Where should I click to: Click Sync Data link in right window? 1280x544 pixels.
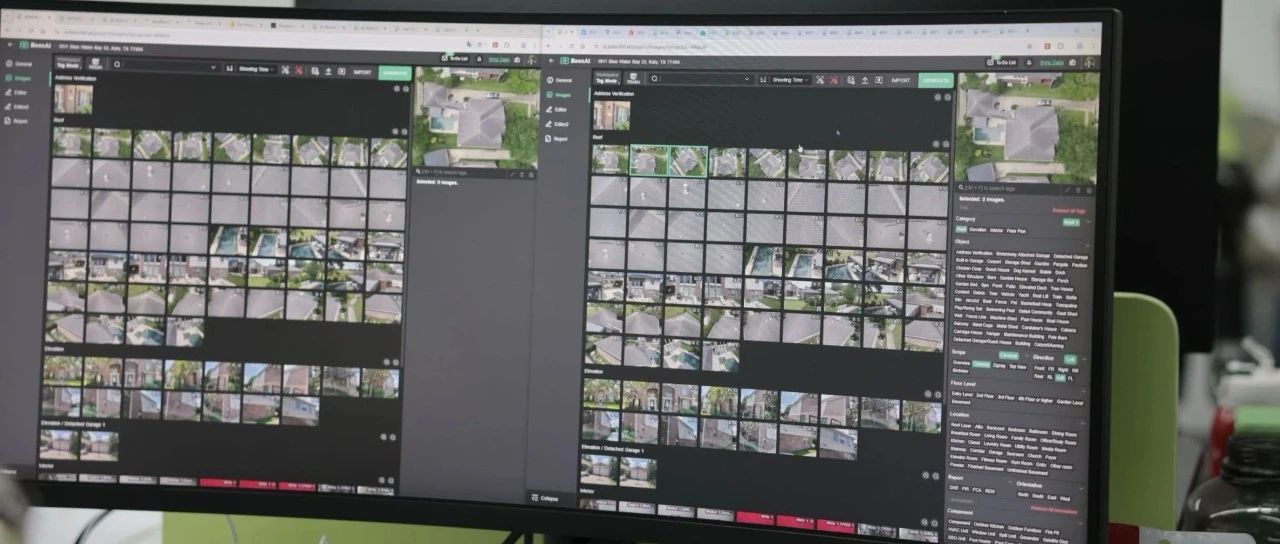click(1051, 62)
